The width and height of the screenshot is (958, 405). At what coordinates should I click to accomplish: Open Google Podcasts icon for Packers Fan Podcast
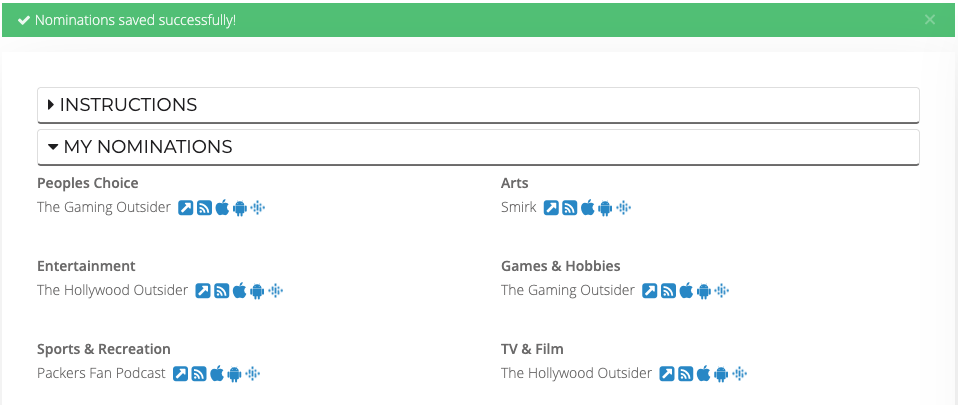point(254,374)
